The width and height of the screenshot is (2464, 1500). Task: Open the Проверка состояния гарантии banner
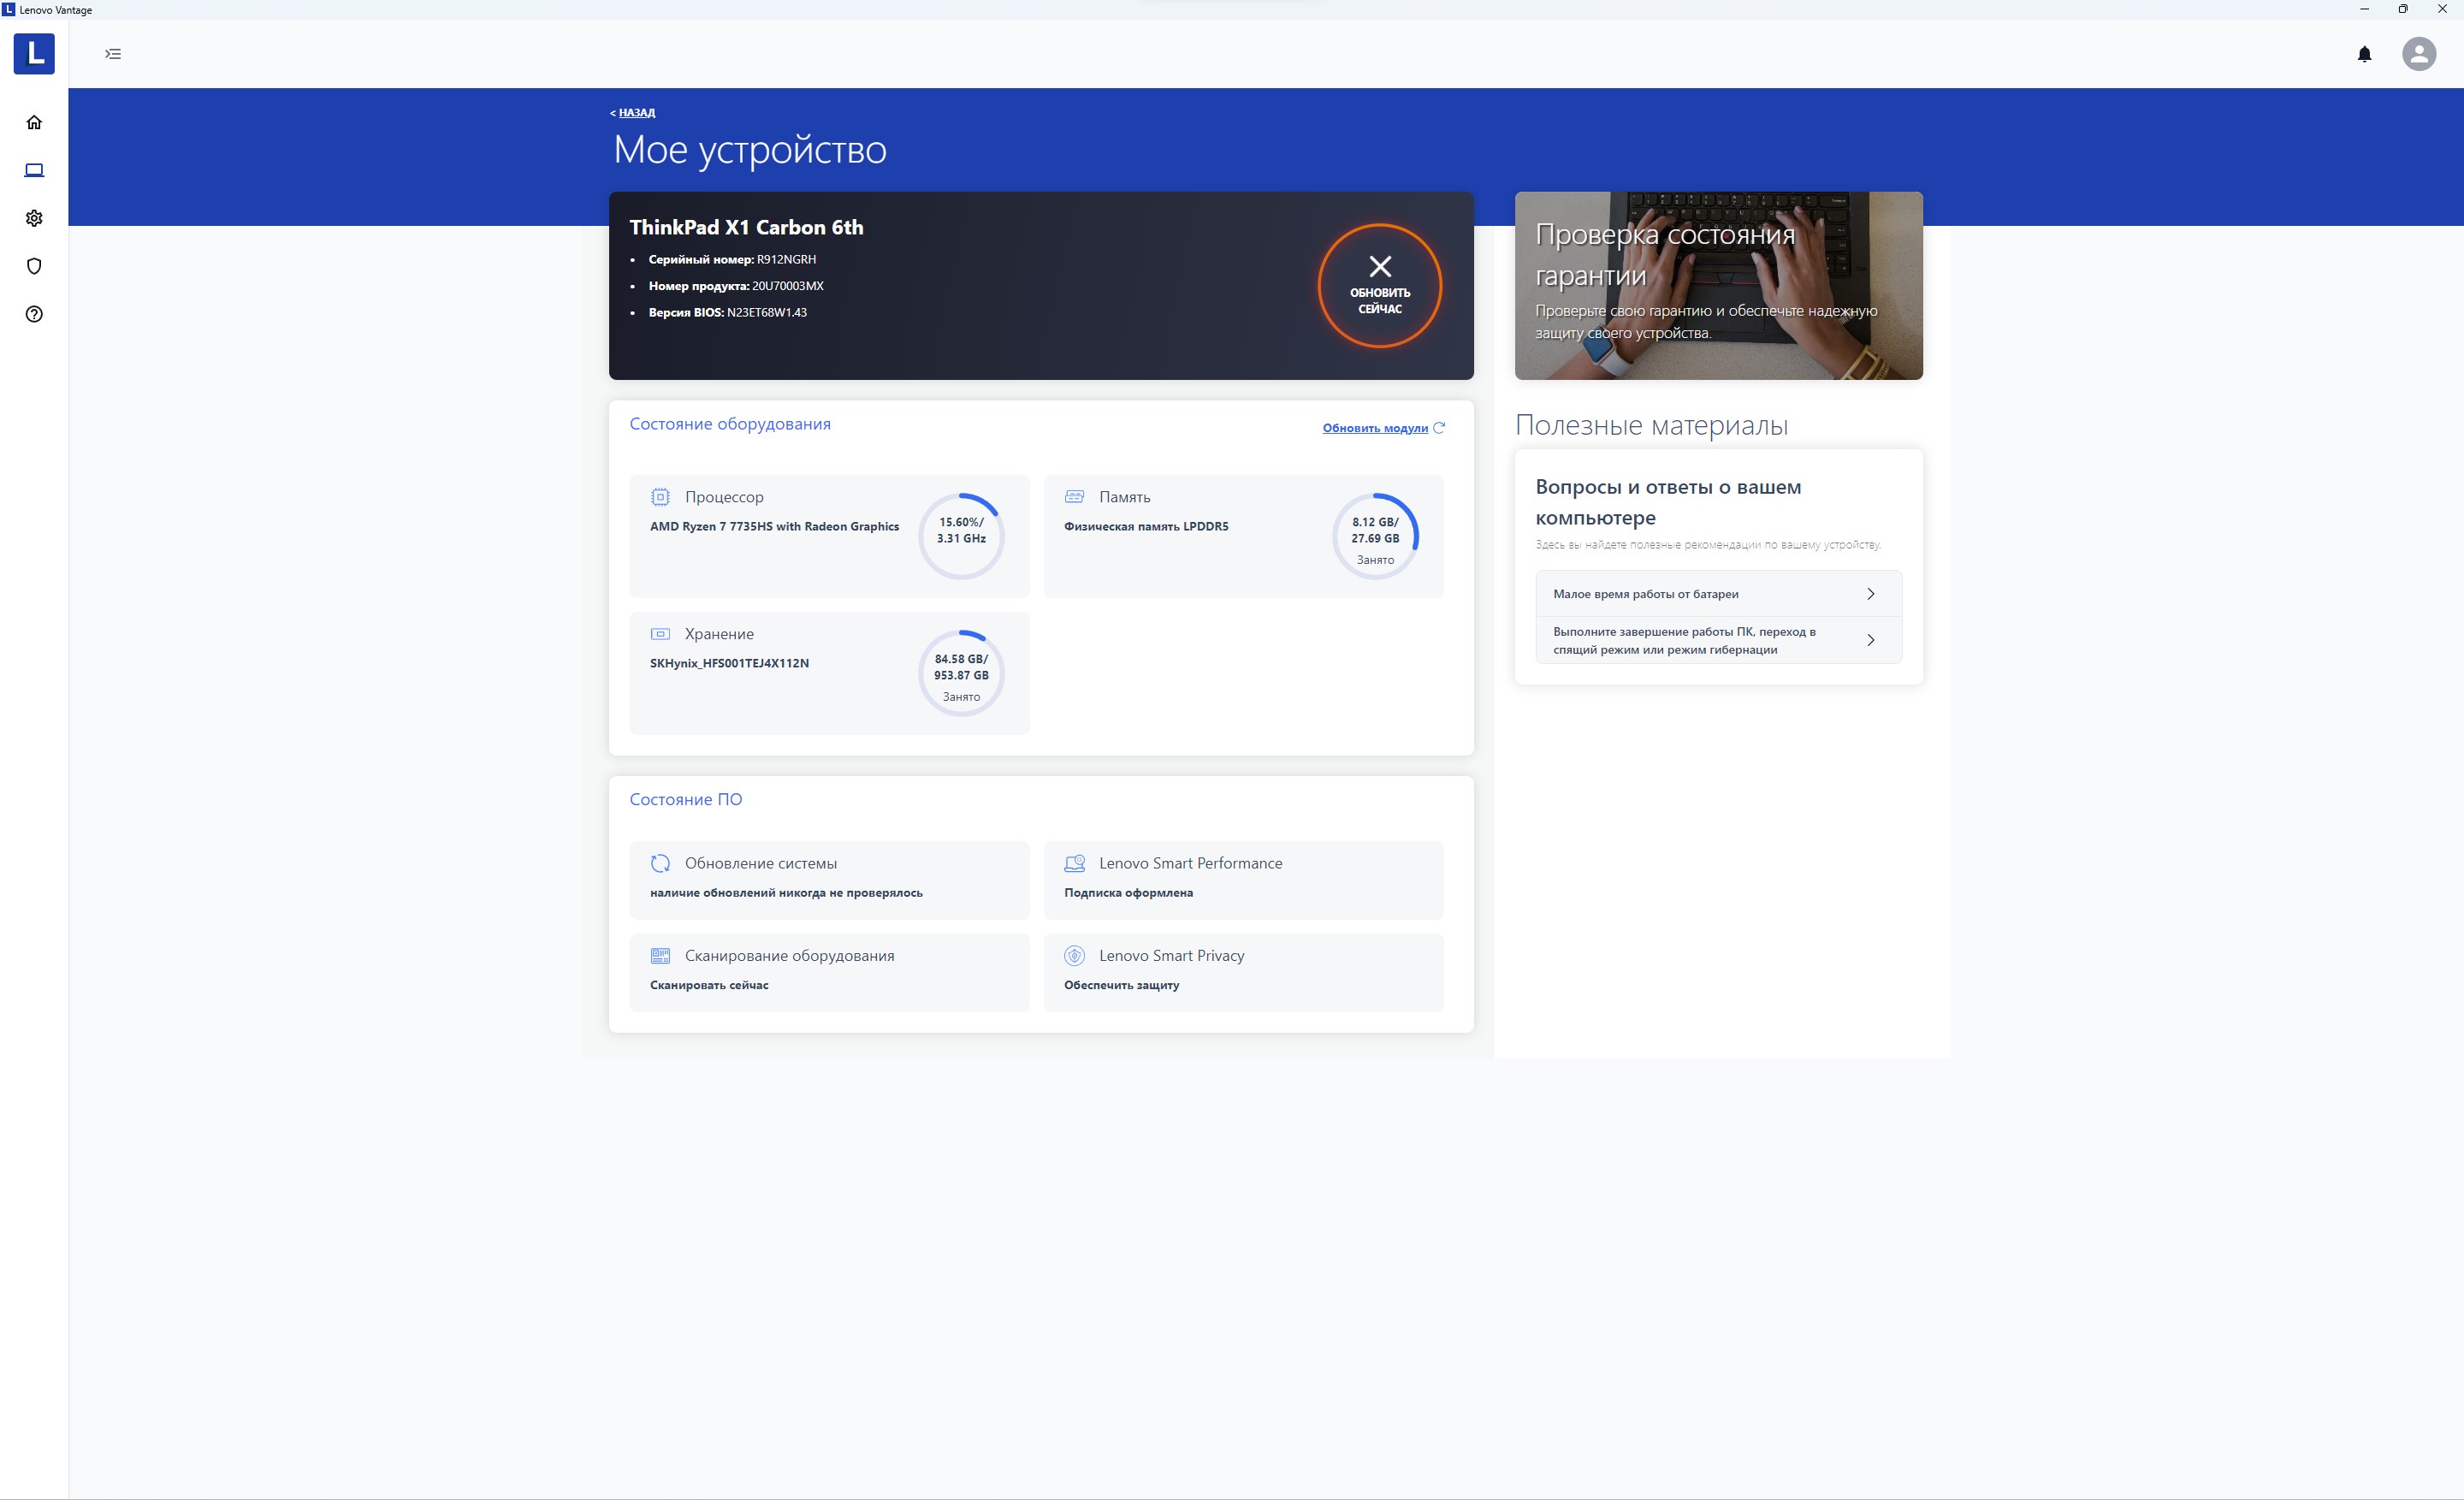point(1718,285)
